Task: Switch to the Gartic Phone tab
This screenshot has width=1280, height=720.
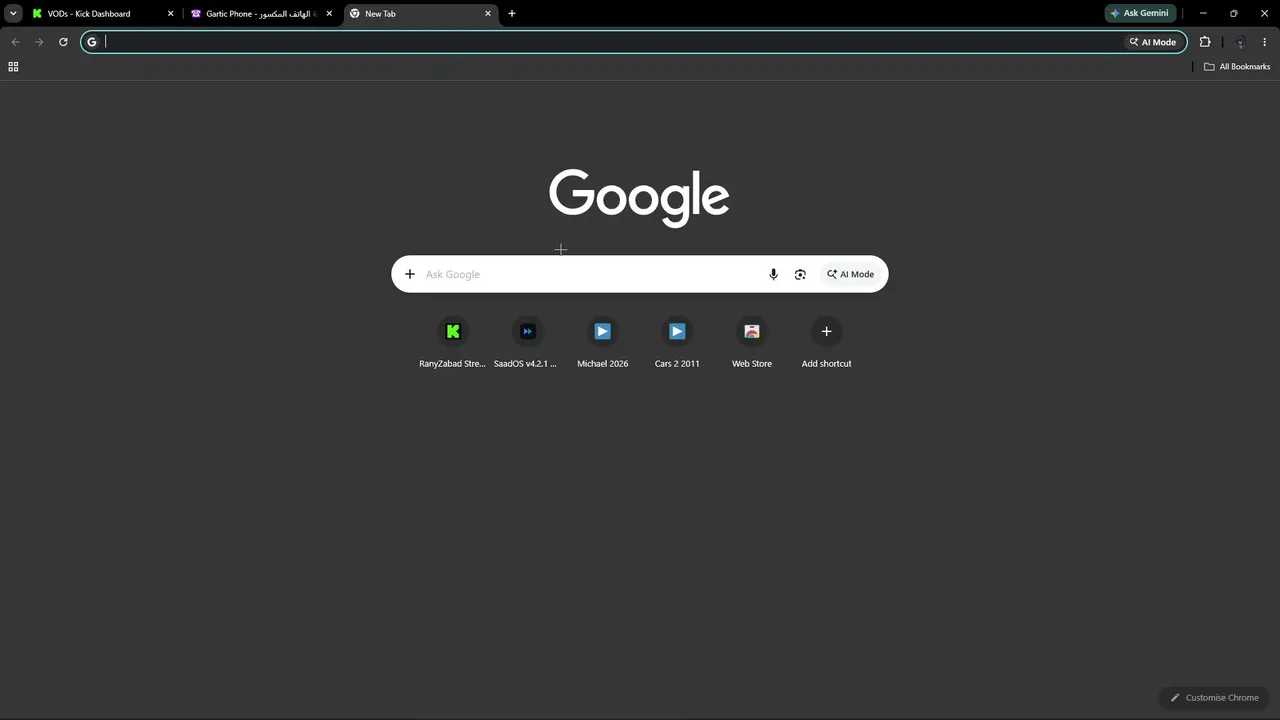Action: coord(262,14)
